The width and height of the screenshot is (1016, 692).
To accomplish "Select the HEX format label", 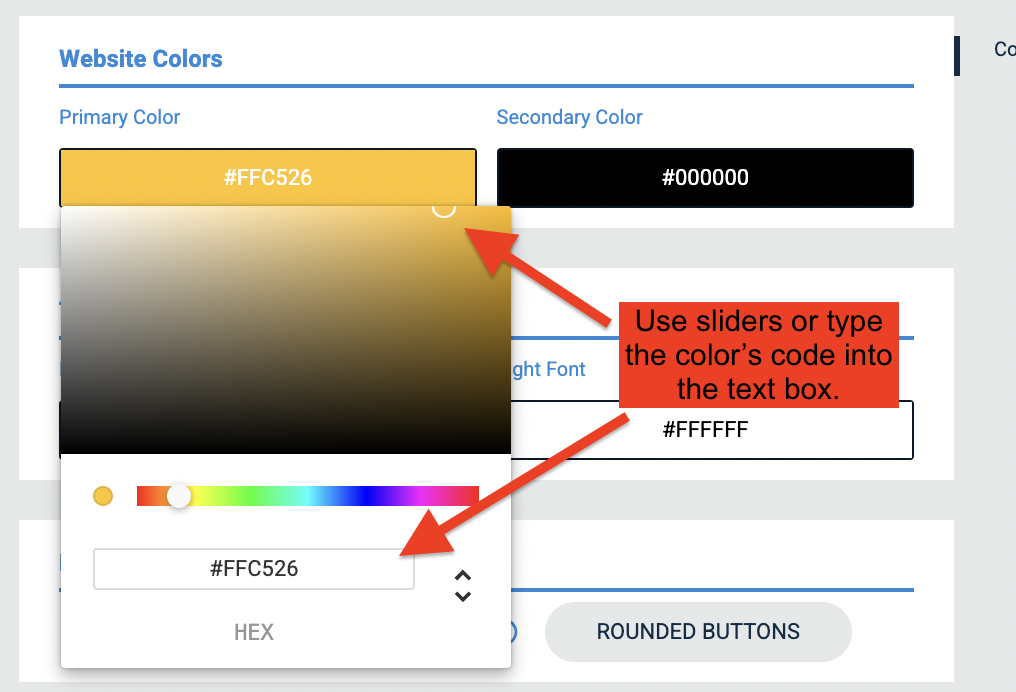I will 253,632.
